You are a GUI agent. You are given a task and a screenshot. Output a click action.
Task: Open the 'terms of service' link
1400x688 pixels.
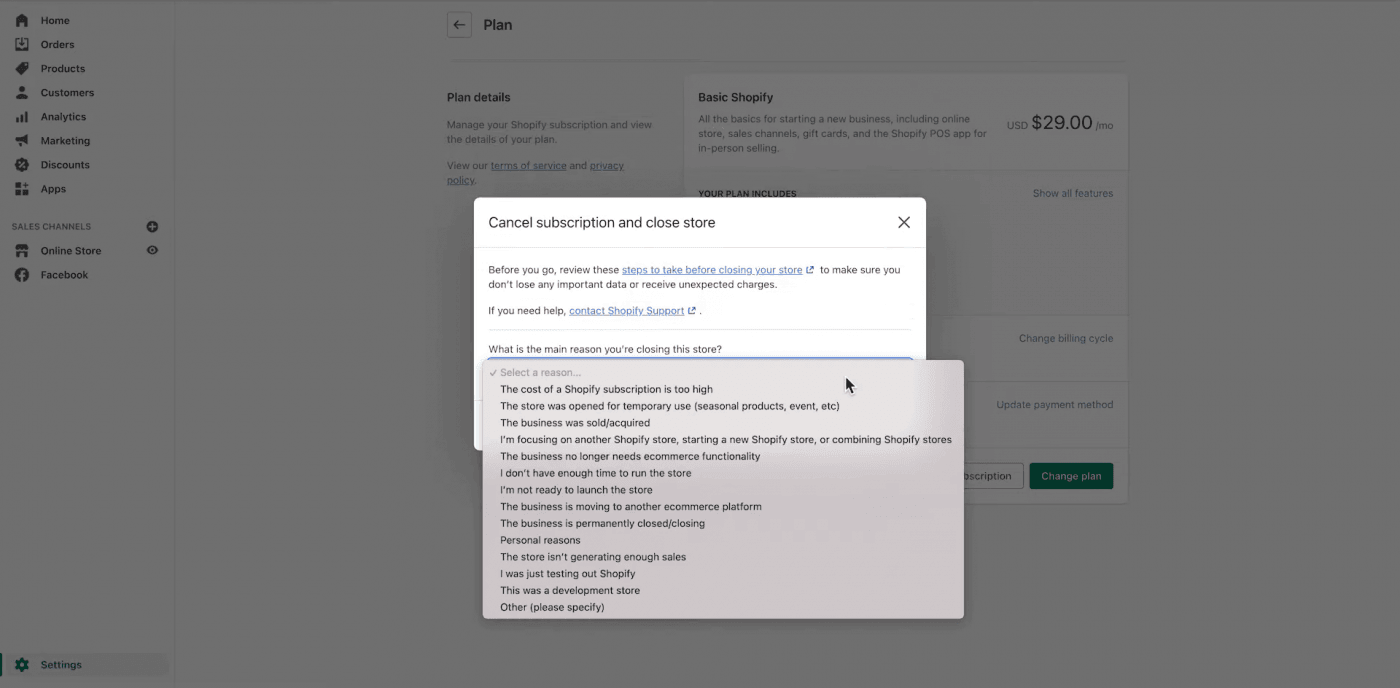528,166
